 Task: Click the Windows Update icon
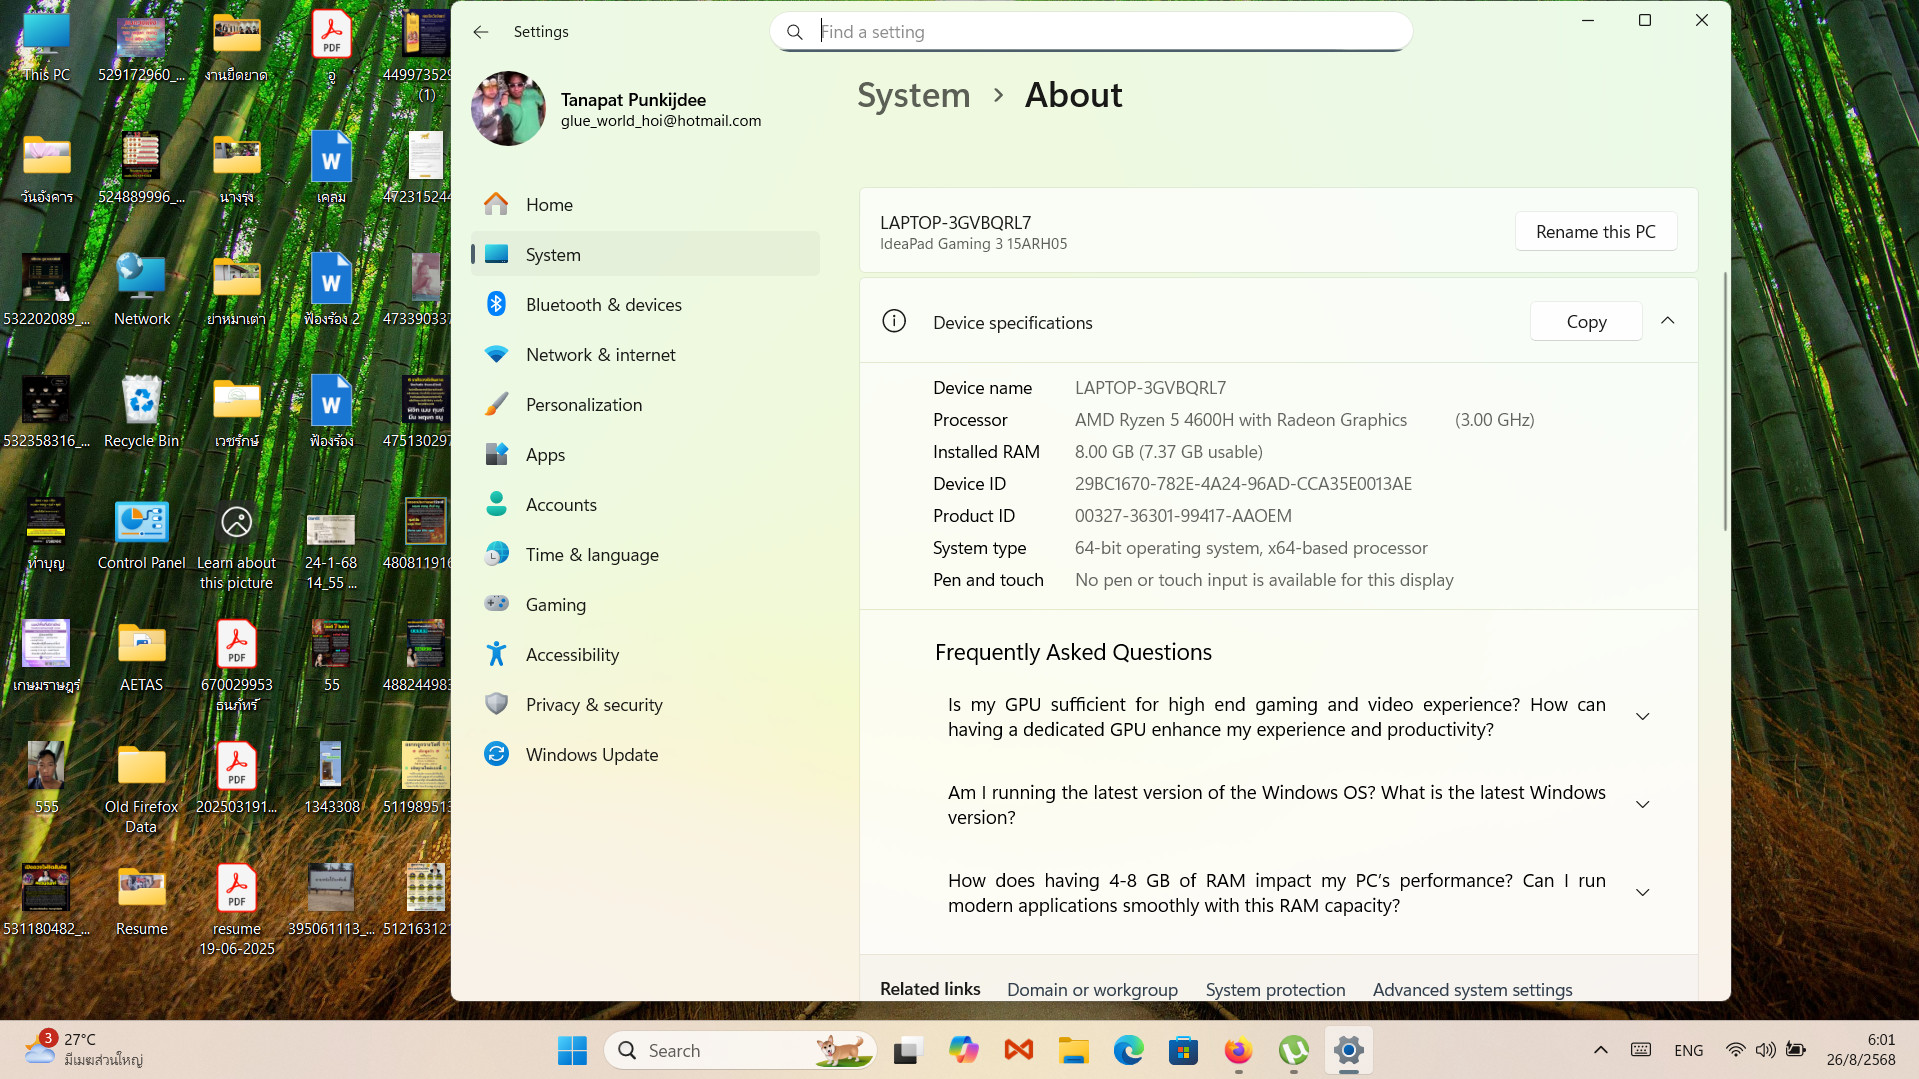click(x=496, y=754)
